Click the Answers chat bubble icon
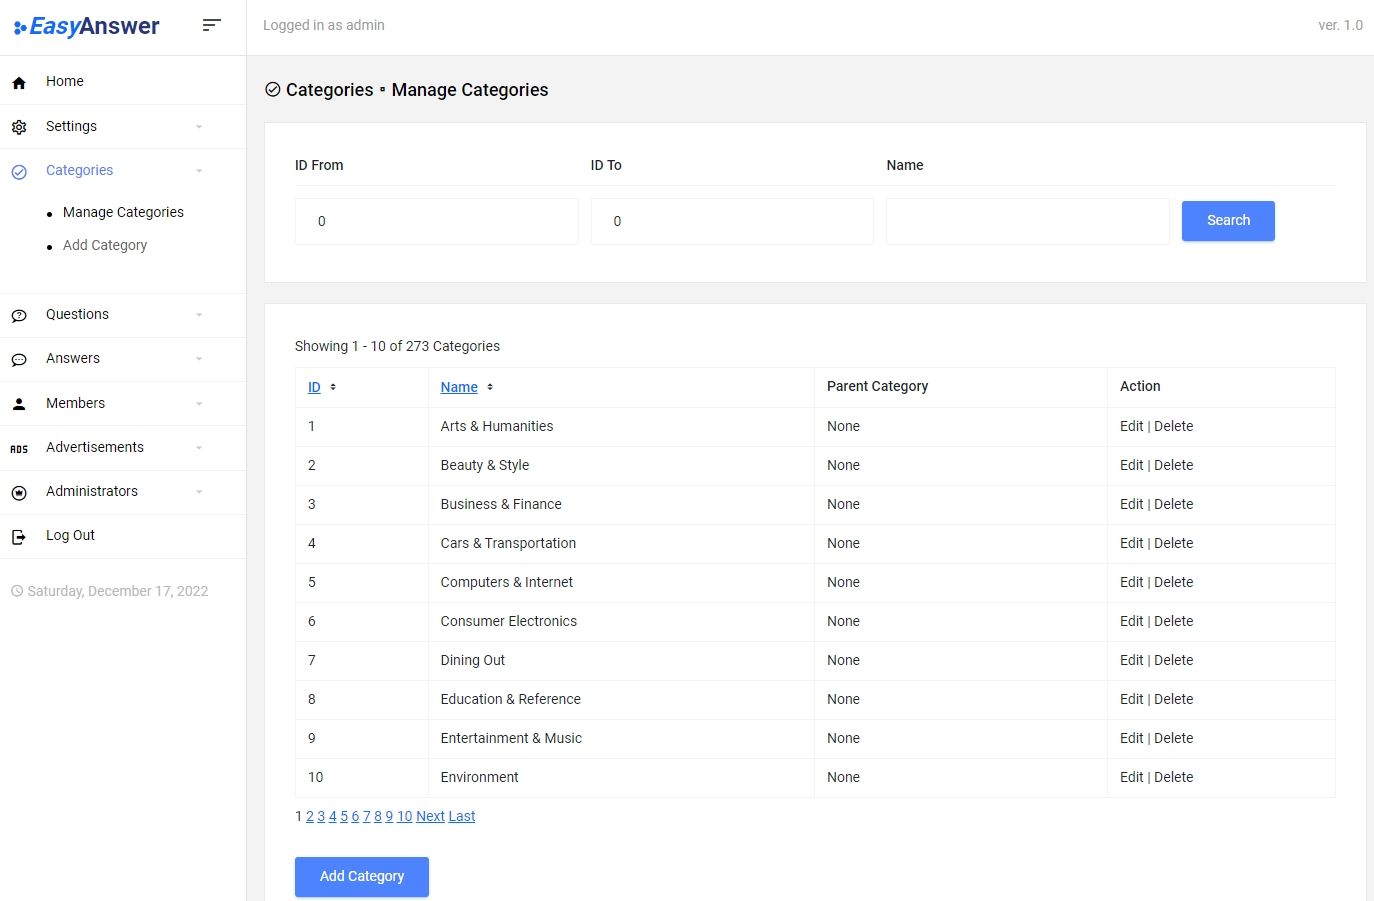1374x901 pixels. click(19, 360)
